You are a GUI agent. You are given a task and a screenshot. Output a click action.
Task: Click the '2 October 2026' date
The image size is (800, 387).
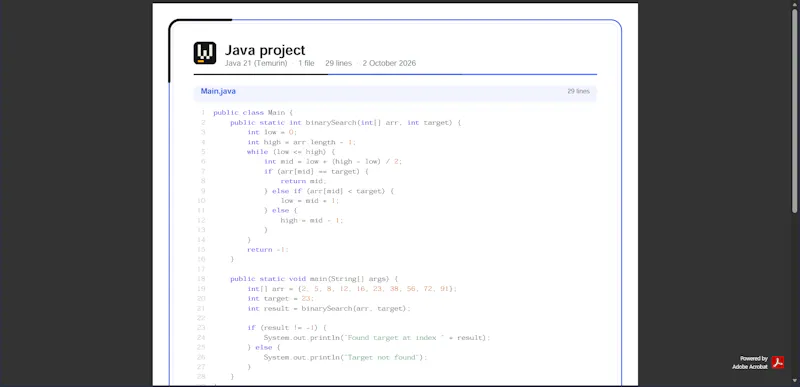tap(389, 63)
